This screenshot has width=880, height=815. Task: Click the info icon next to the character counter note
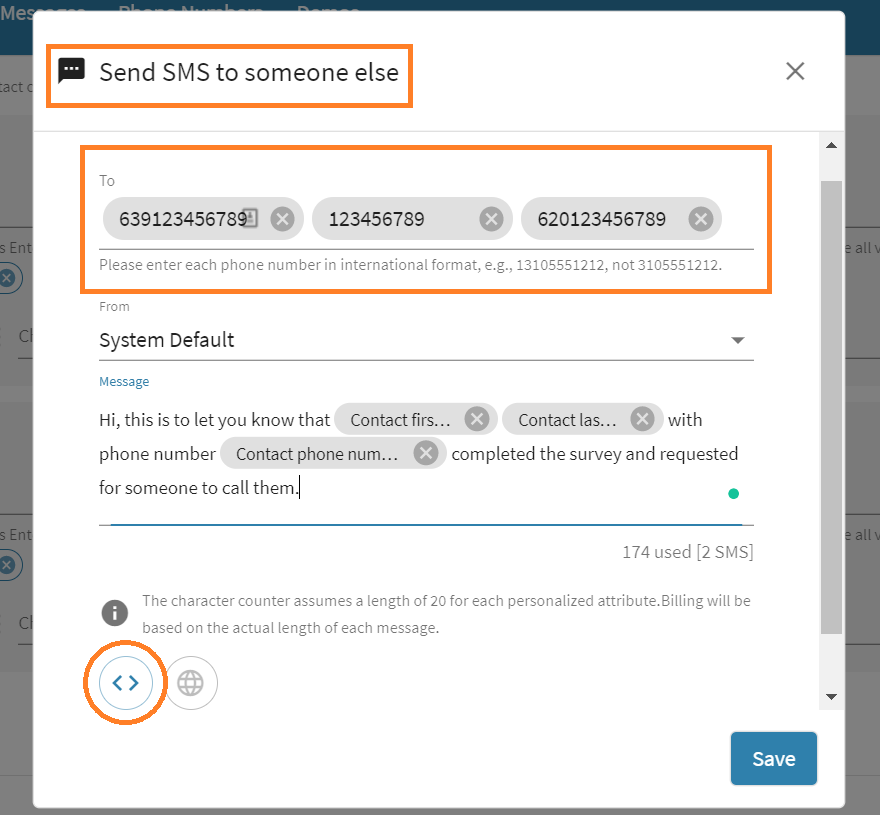113,613
